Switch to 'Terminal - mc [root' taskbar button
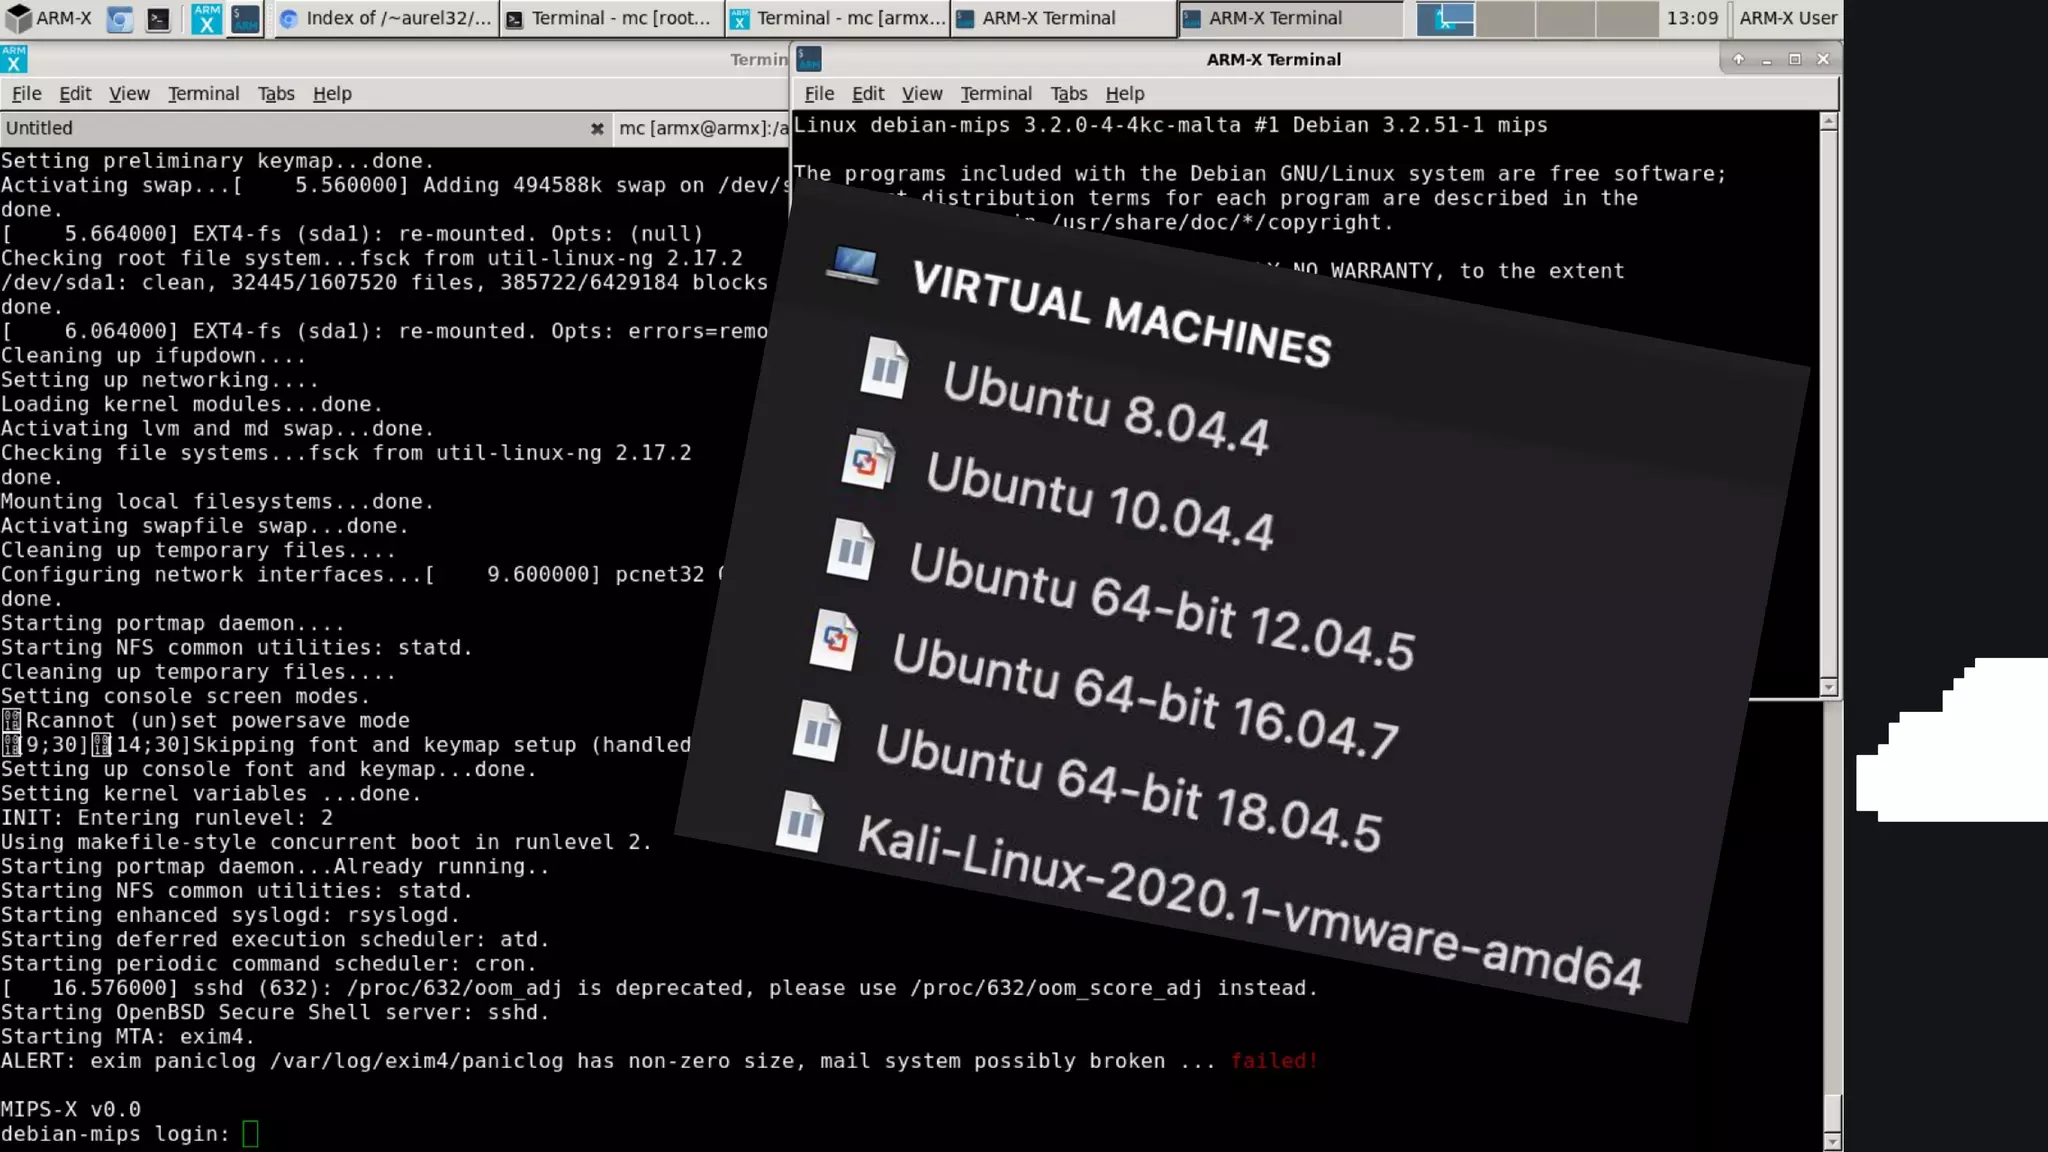This screenshot has width=2048, height=1152. point(610,18)
